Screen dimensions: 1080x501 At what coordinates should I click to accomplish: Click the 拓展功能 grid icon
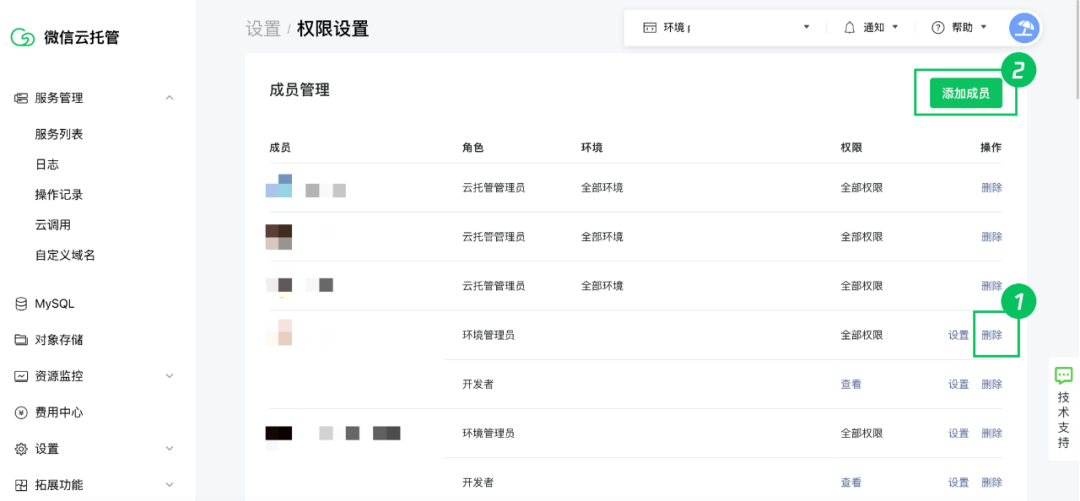coord(21,485)
